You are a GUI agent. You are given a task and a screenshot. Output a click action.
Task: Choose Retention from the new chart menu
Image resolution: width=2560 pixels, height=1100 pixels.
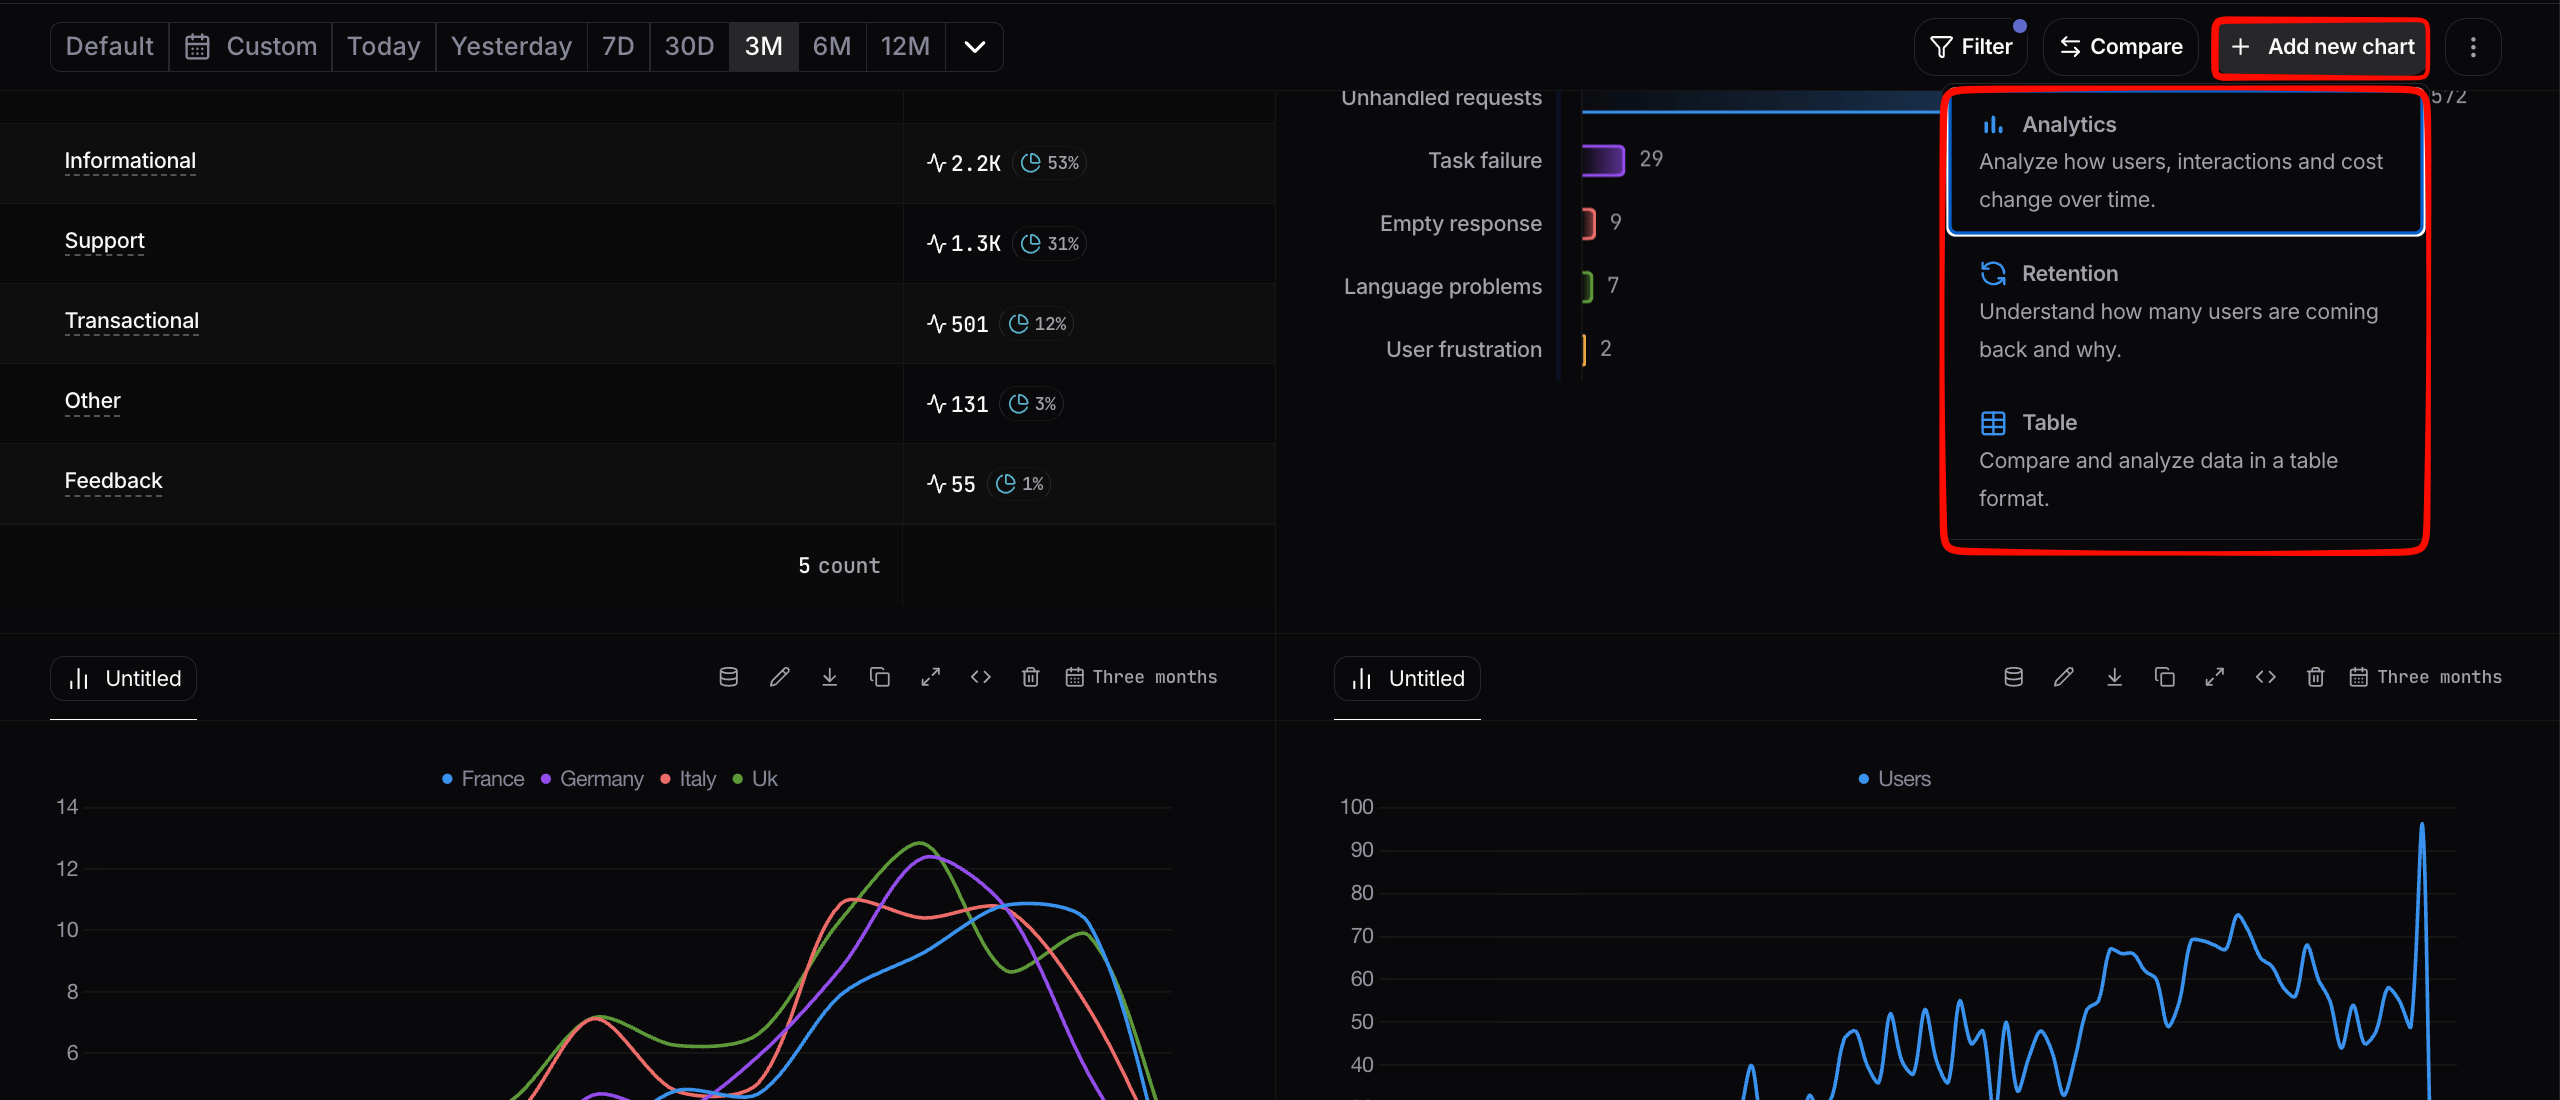[2186, 311]
